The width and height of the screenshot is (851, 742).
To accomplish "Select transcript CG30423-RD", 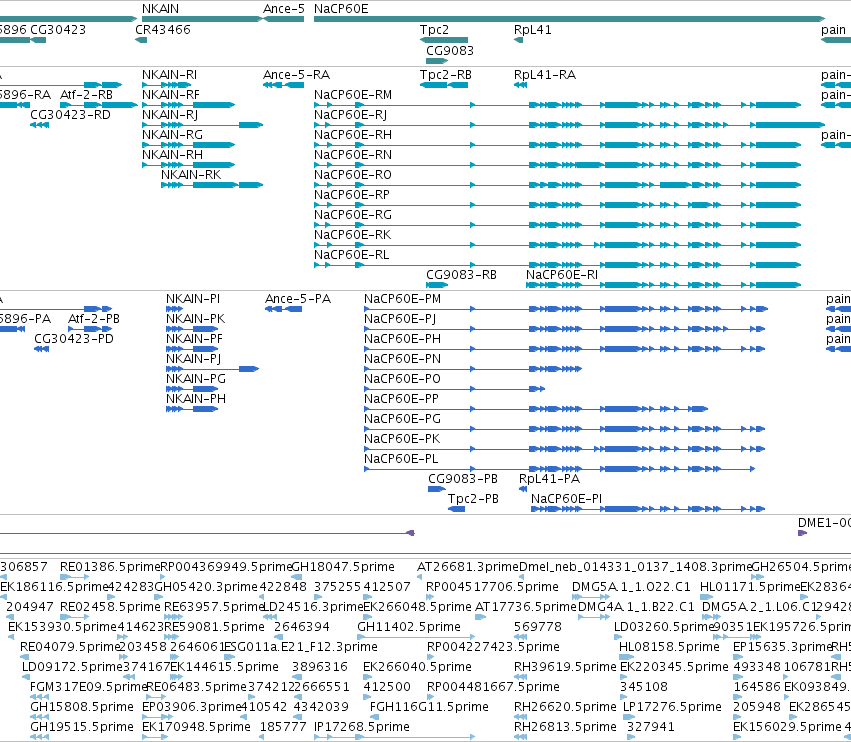I will tap(70, 115).
